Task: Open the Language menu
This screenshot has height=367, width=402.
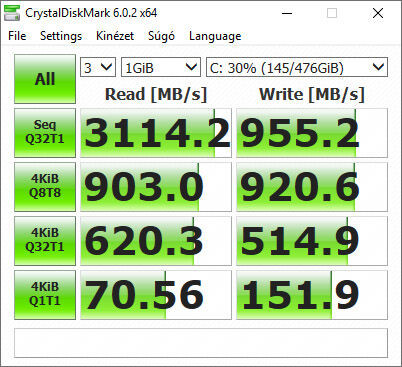Action: tap(215, 36)
